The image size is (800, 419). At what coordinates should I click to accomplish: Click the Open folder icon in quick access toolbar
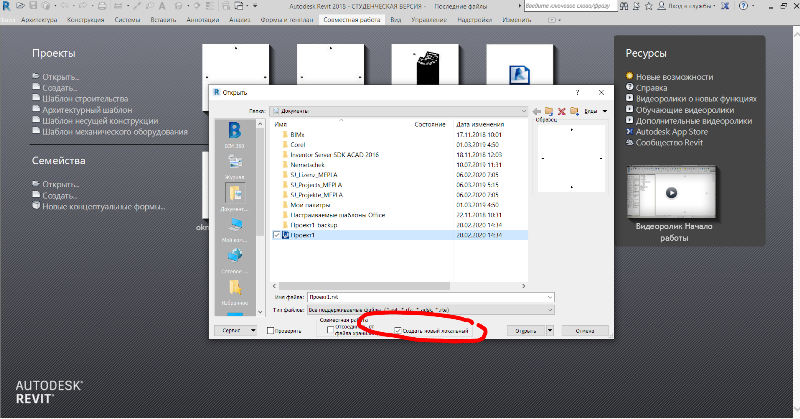point(20,6)
